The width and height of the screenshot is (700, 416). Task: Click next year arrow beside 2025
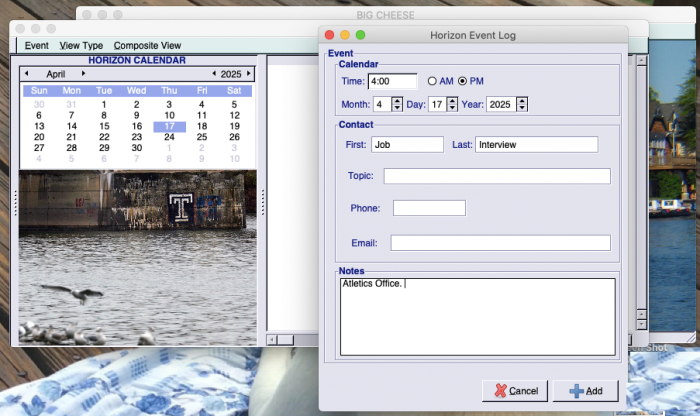click(x=249, y=74)
